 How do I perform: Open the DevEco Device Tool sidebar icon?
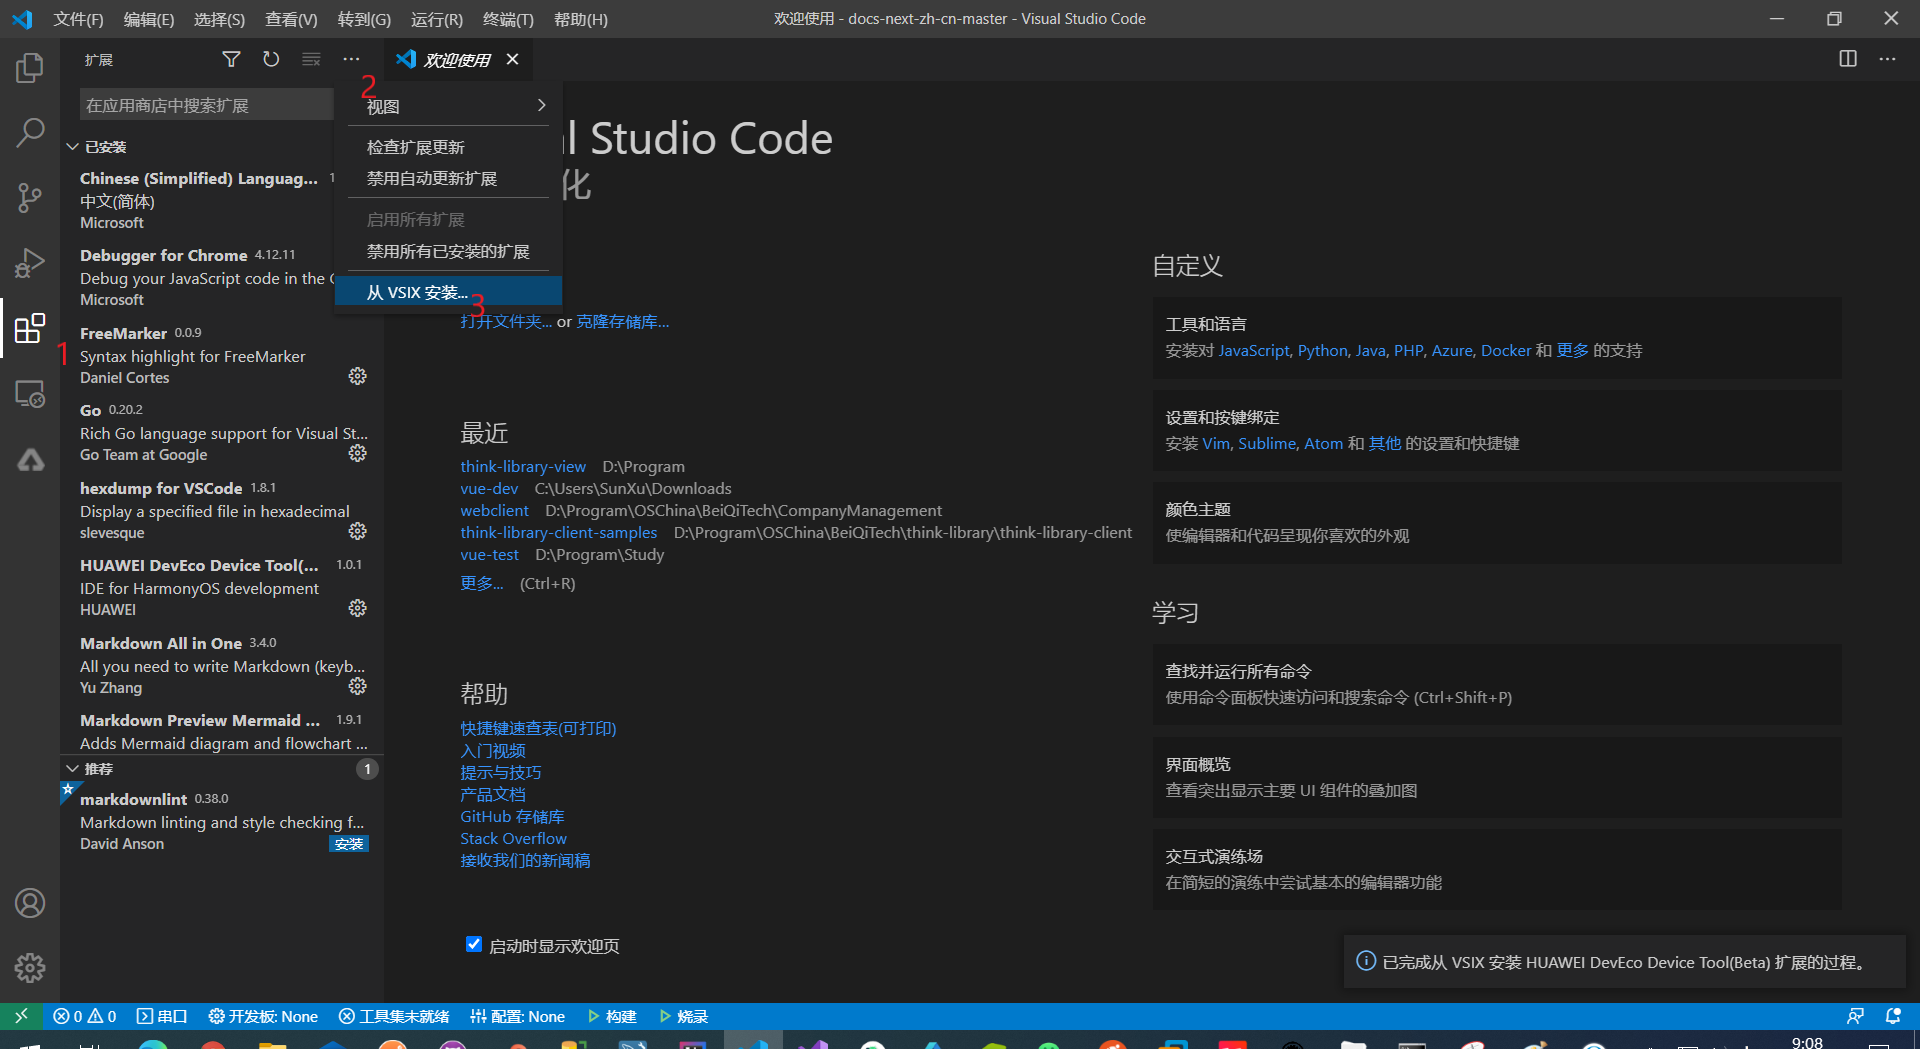pos(30,459)
